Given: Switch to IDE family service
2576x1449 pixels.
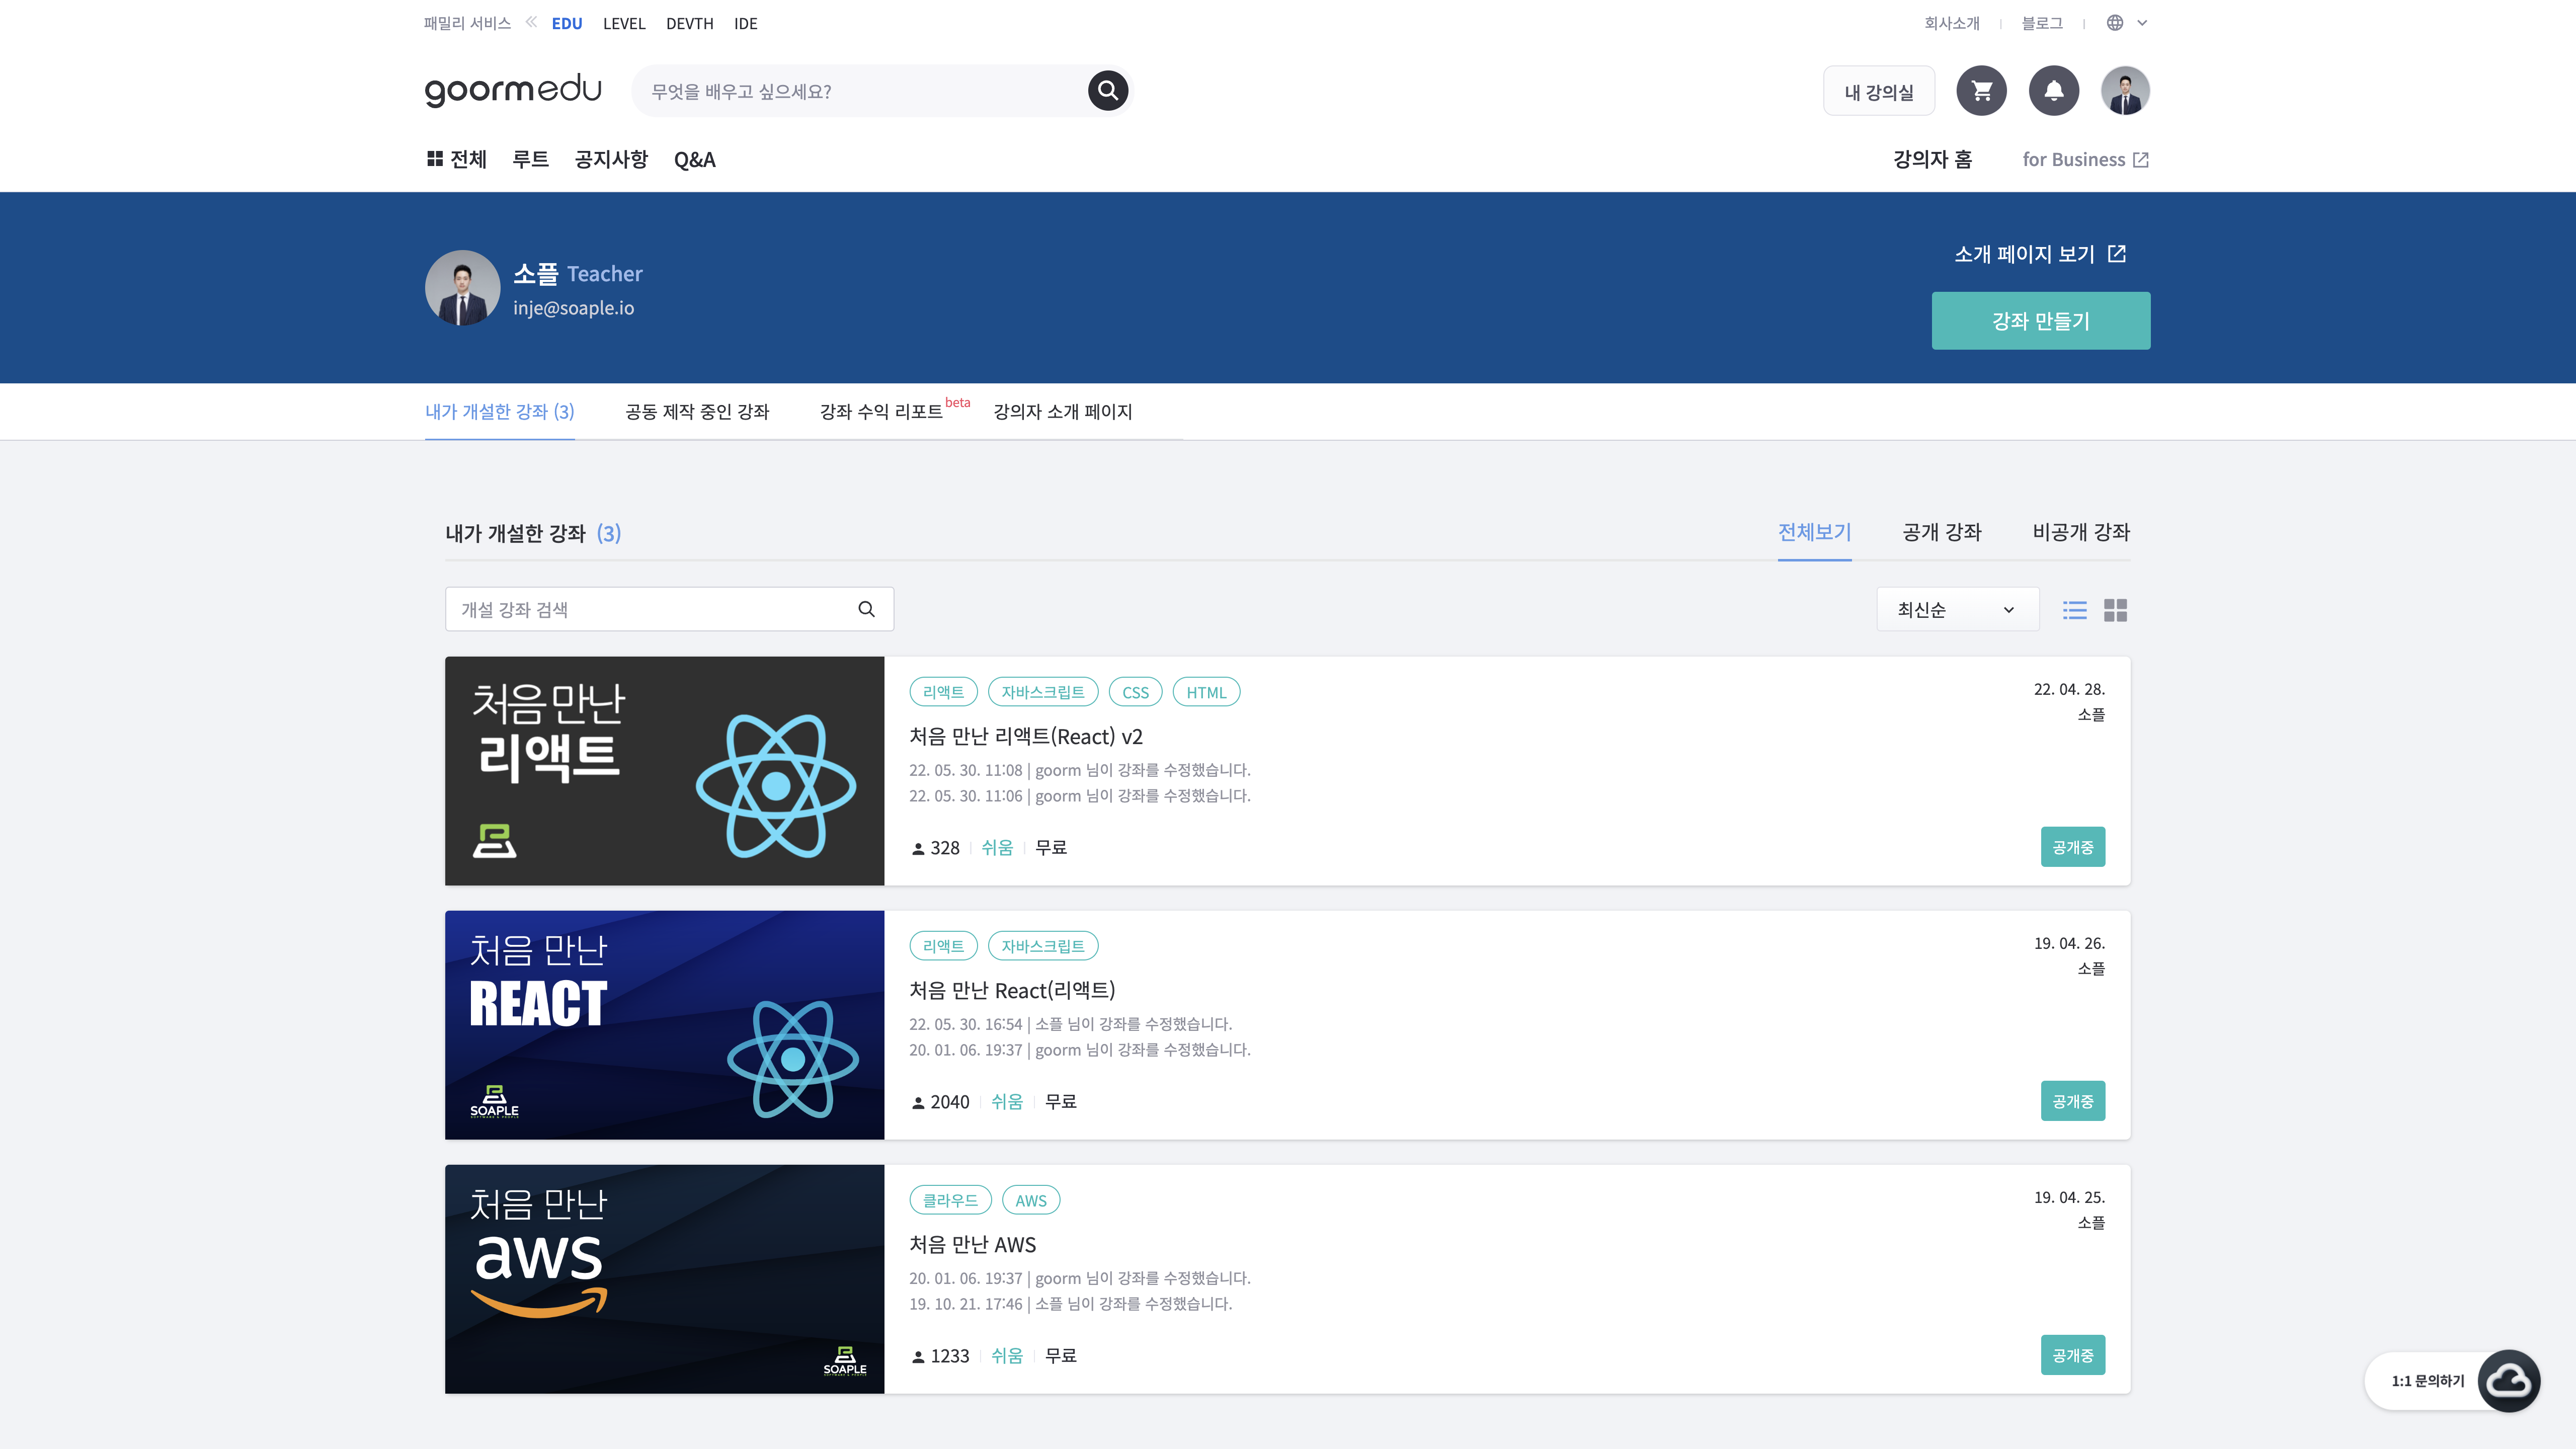Looking at the screenshot, I should click(x=745, y=24).
